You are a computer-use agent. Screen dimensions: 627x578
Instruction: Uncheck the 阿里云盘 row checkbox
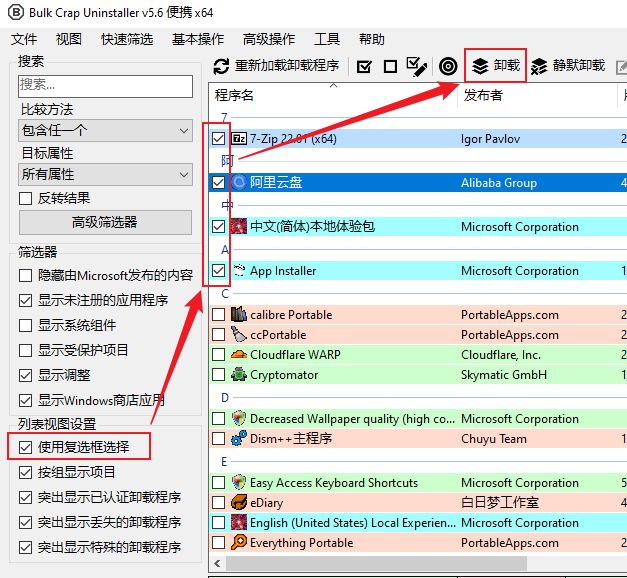218,182
